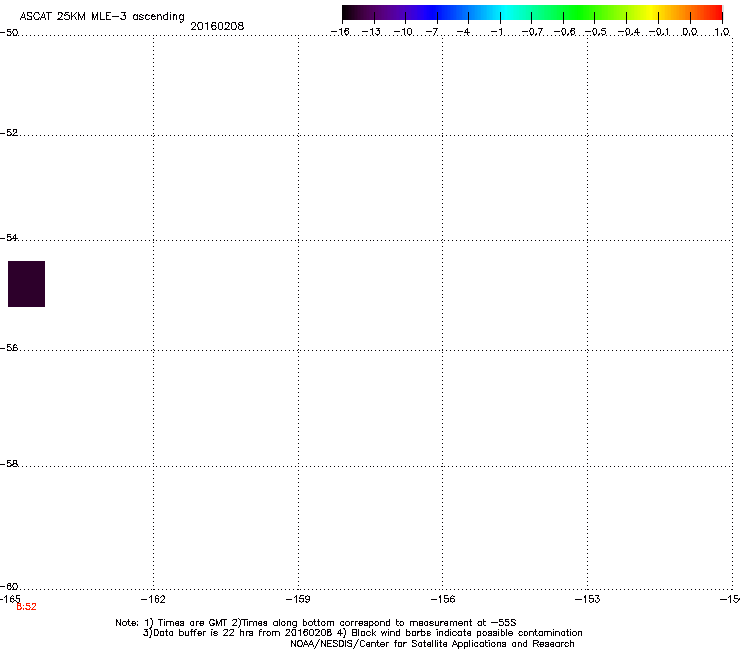
Task: Click the red 8:52 time label
Action: pos(26,607)
